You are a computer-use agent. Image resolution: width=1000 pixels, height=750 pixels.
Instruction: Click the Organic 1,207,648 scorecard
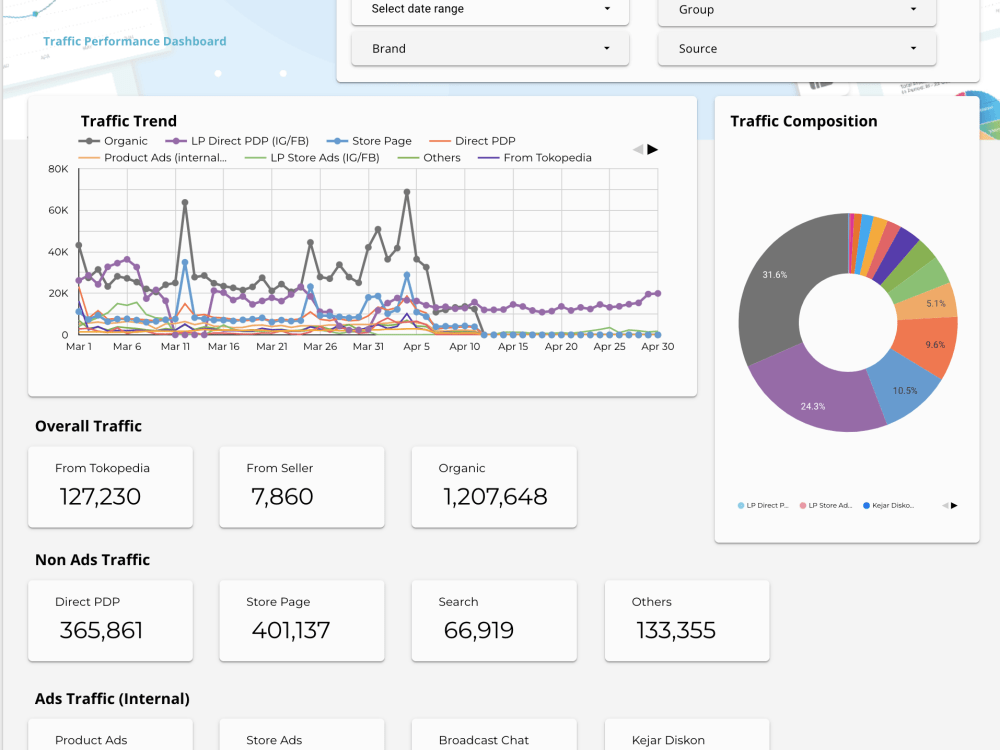coord(494,487)
